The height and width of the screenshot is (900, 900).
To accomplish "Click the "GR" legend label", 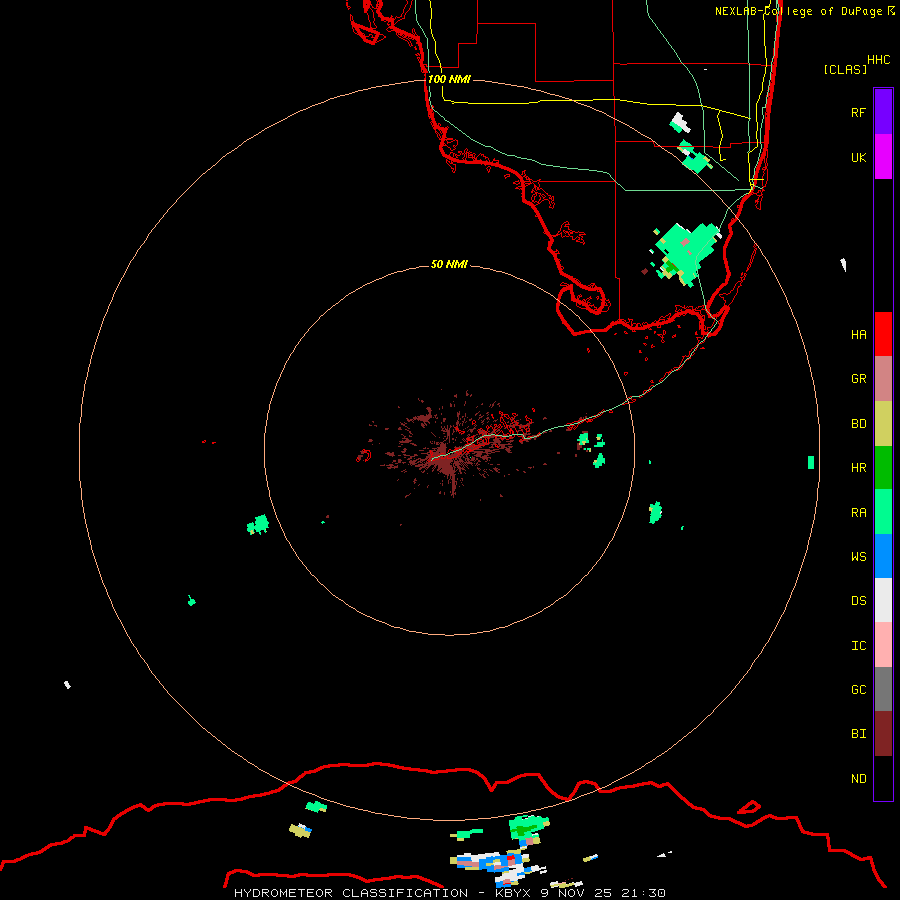I will tap(858, 379).
